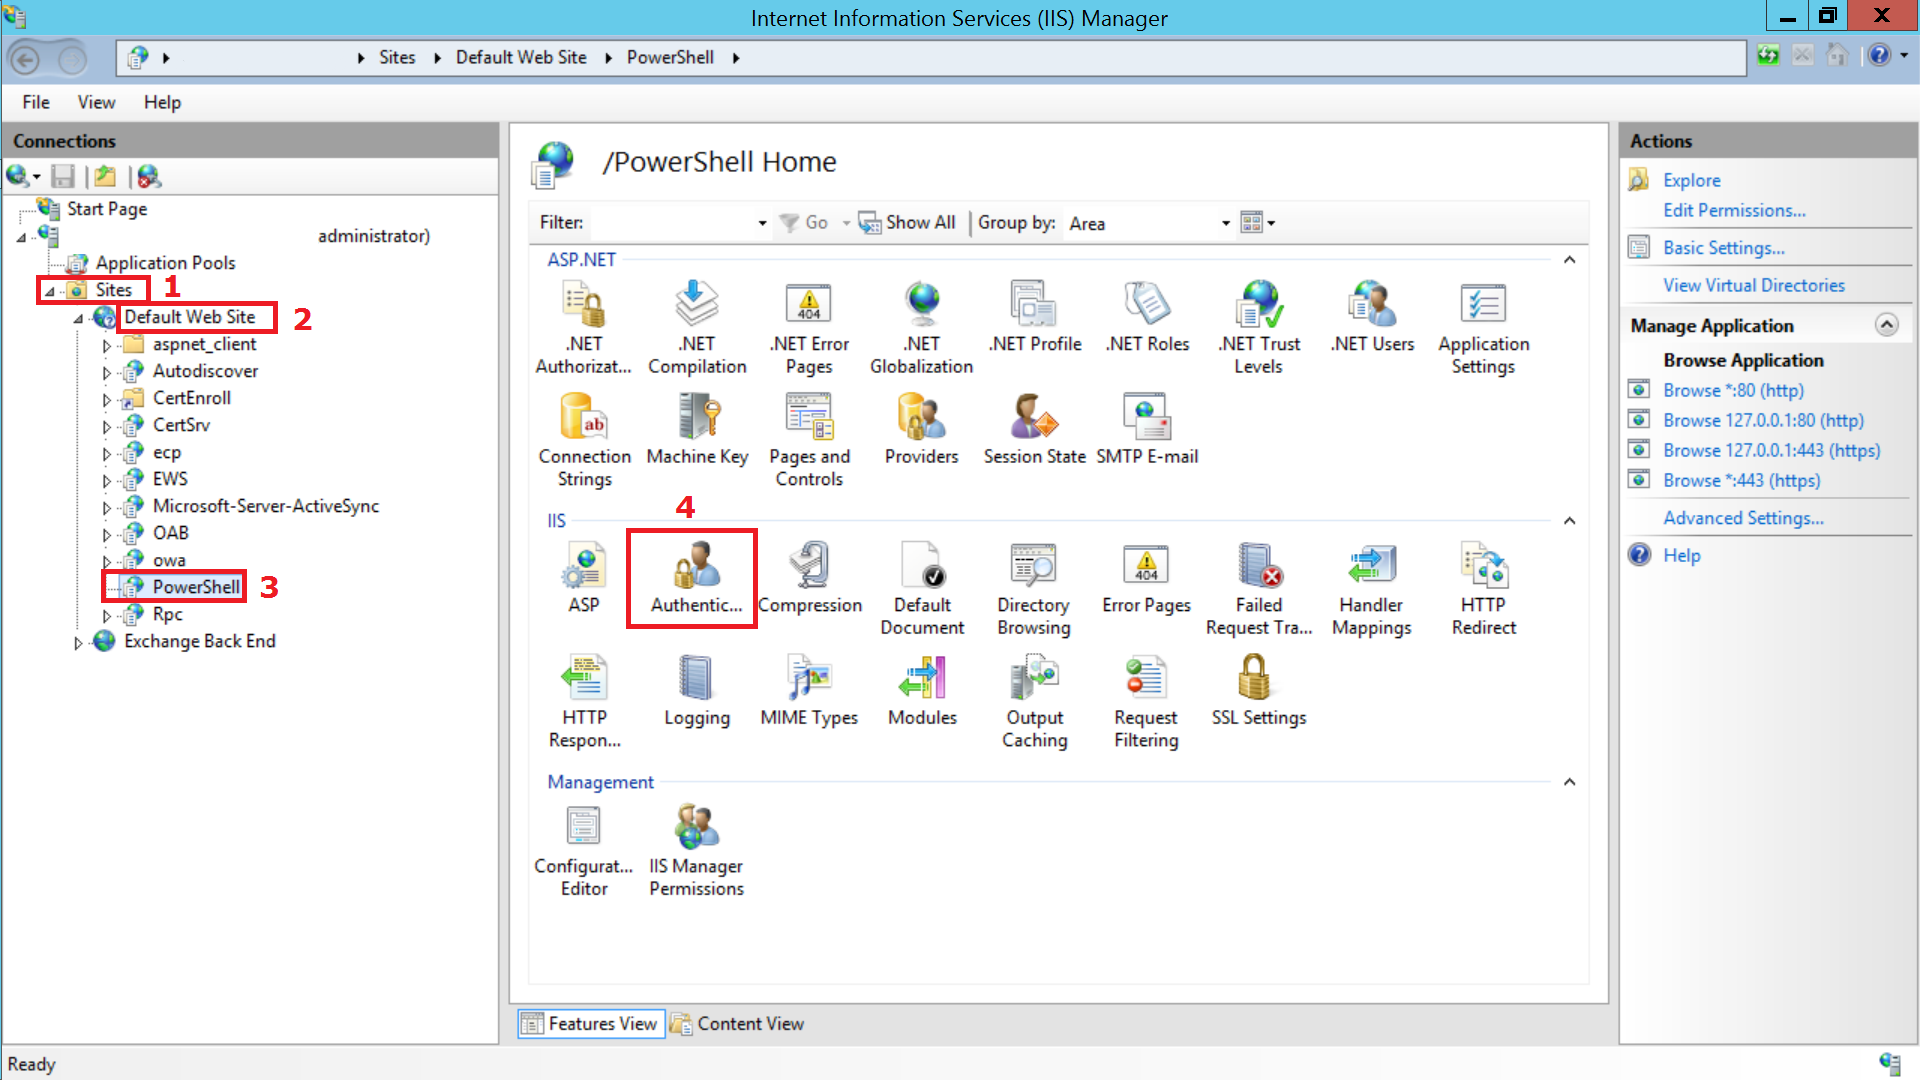Open the Group by Area dropdown
Viewport: 1920px width, 1080px height.
1225,223
